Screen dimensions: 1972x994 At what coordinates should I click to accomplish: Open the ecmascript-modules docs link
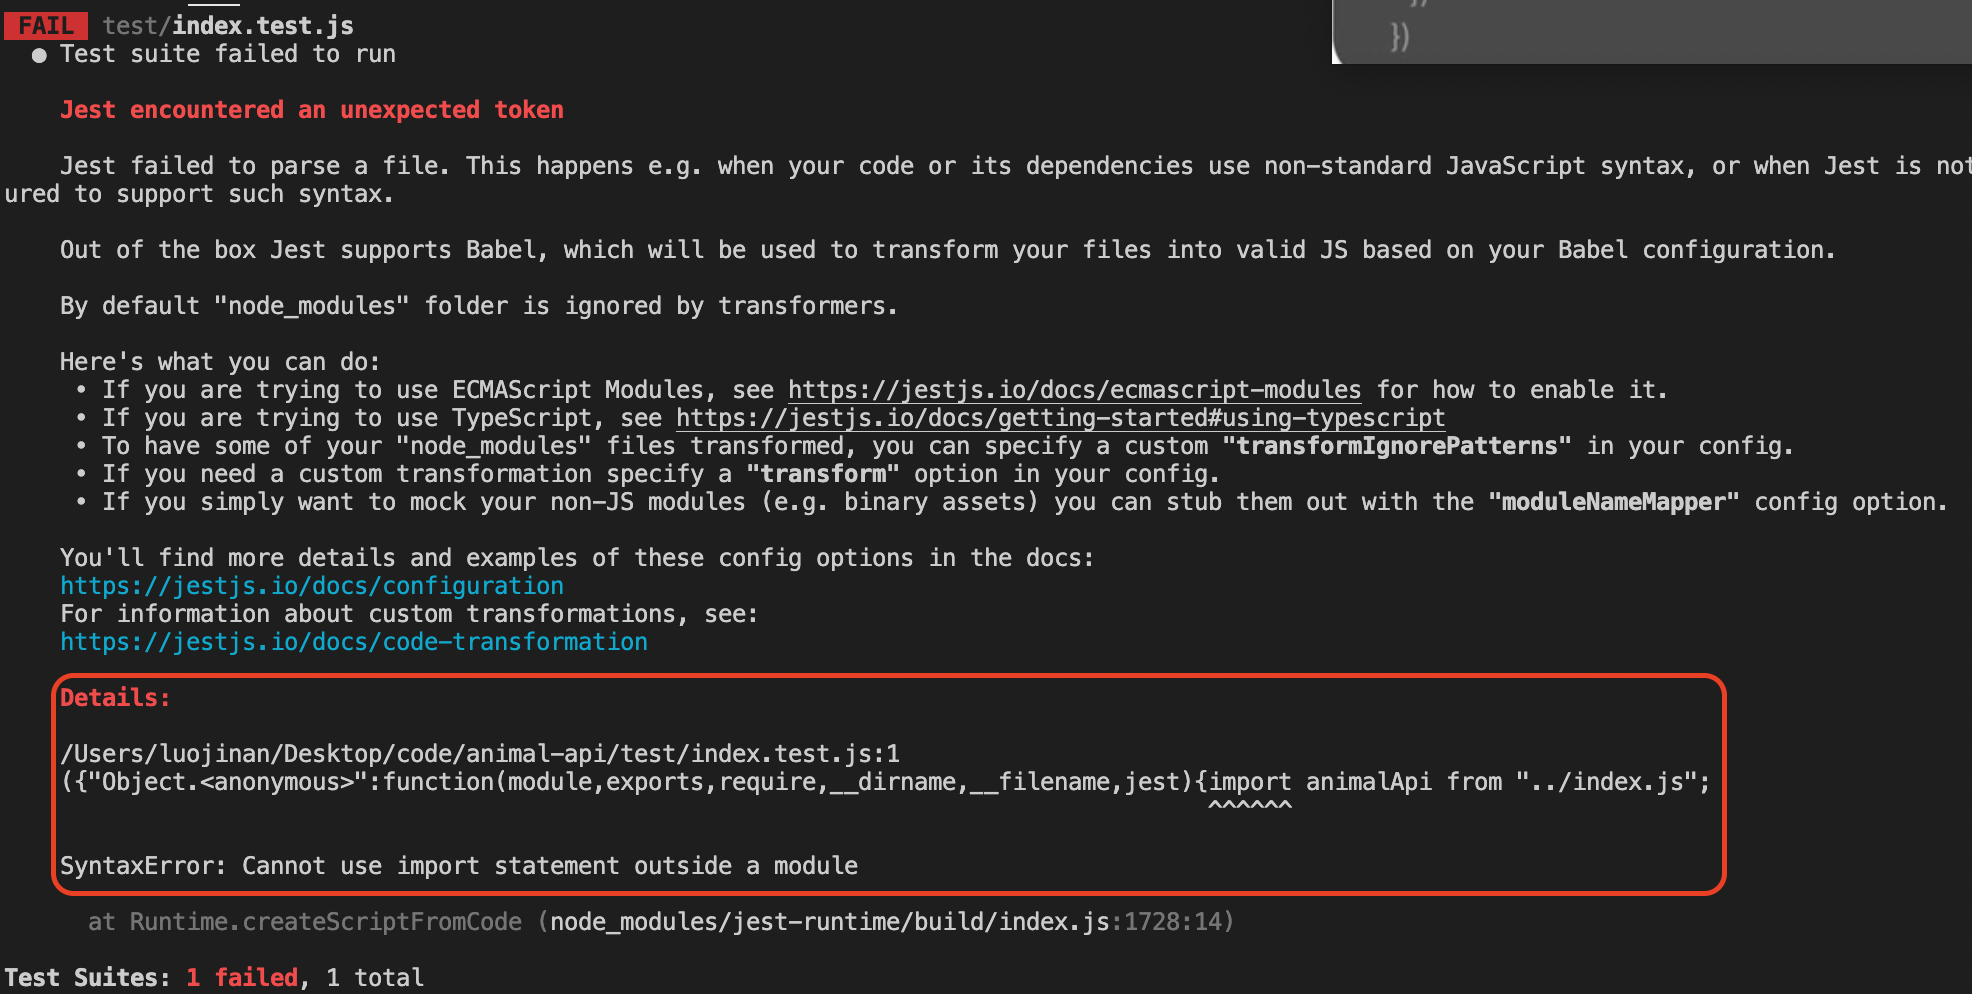pyautogui.click(x=1074, y=390)
